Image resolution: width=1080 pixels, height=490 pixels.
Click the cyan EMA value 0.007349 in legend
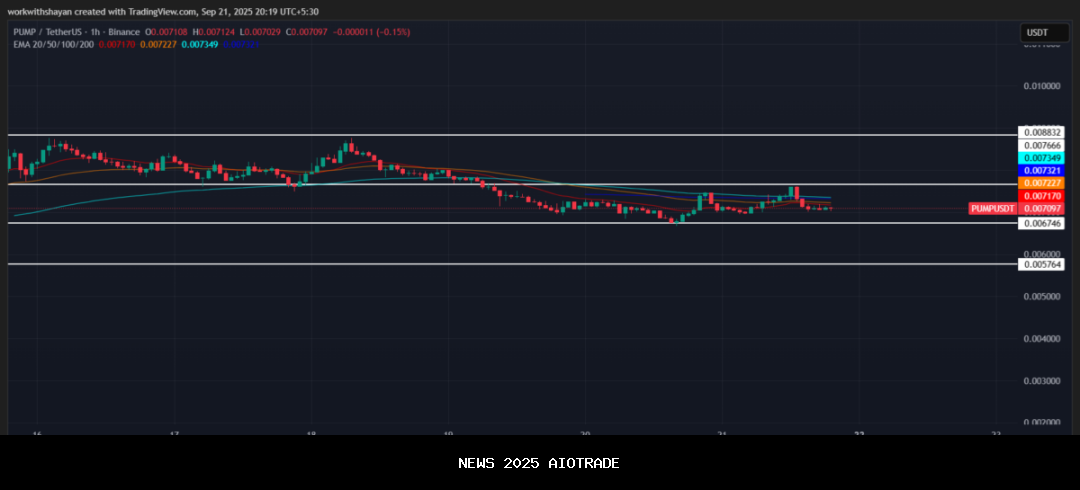(201, 44)
